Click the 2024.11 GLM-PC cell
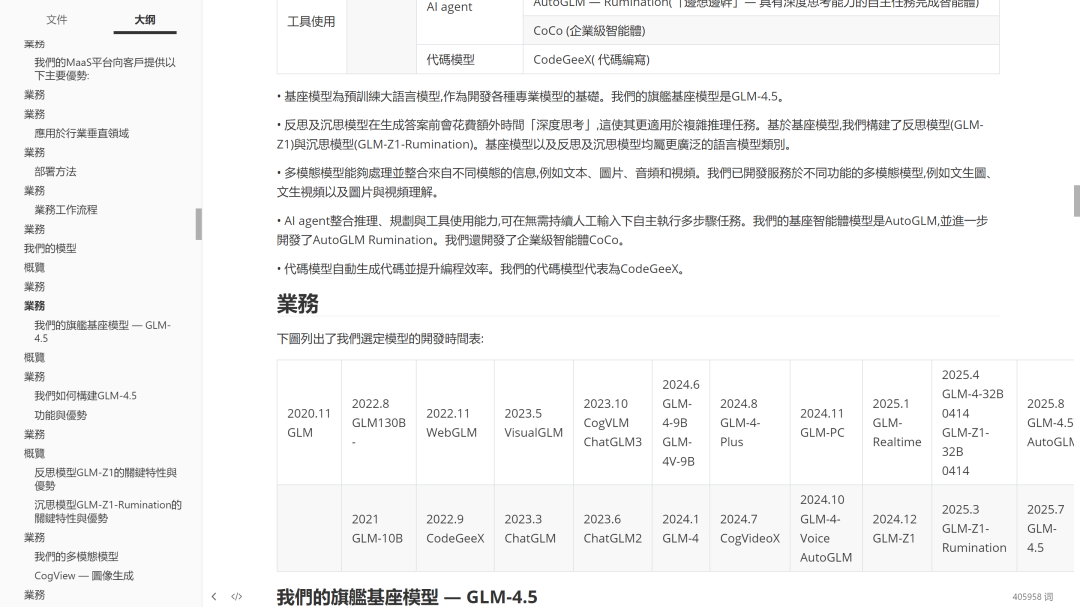 [827, 422]
